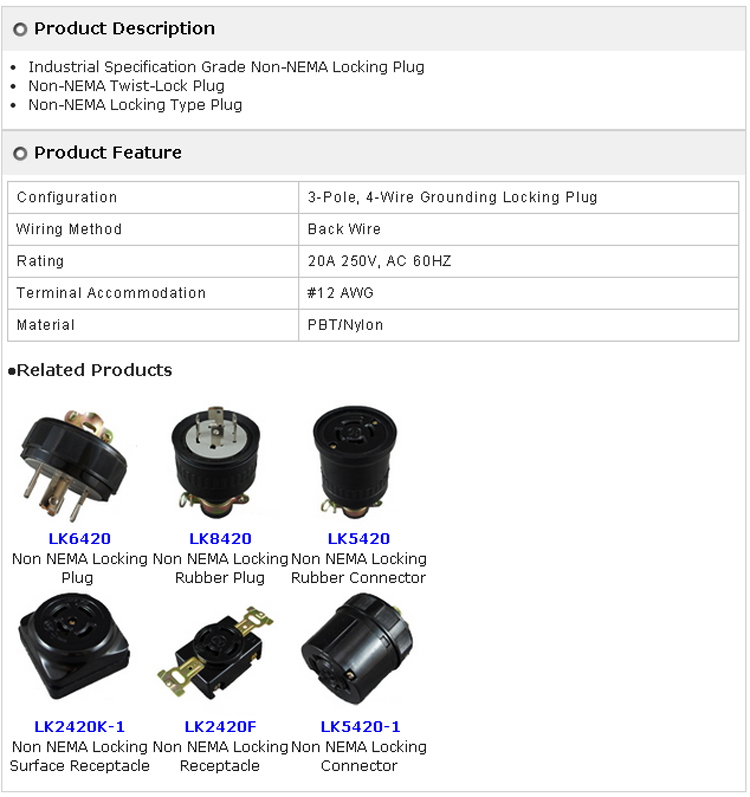
Task: Open the LK6420 product link
Action: click(79, 538)
